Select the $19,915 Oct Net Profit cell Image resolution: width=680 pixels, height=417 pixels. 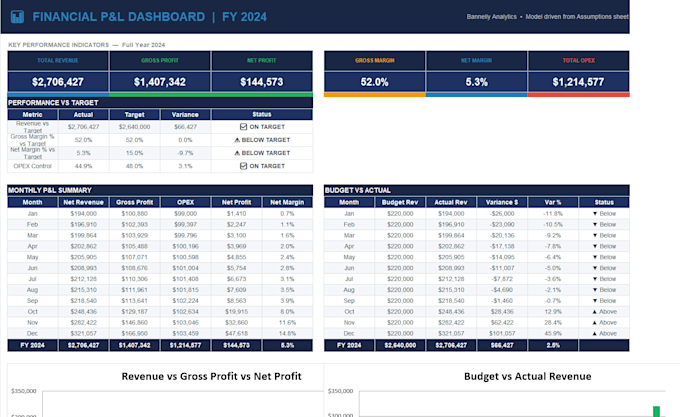pyautogui.click(x=236, y=312)
